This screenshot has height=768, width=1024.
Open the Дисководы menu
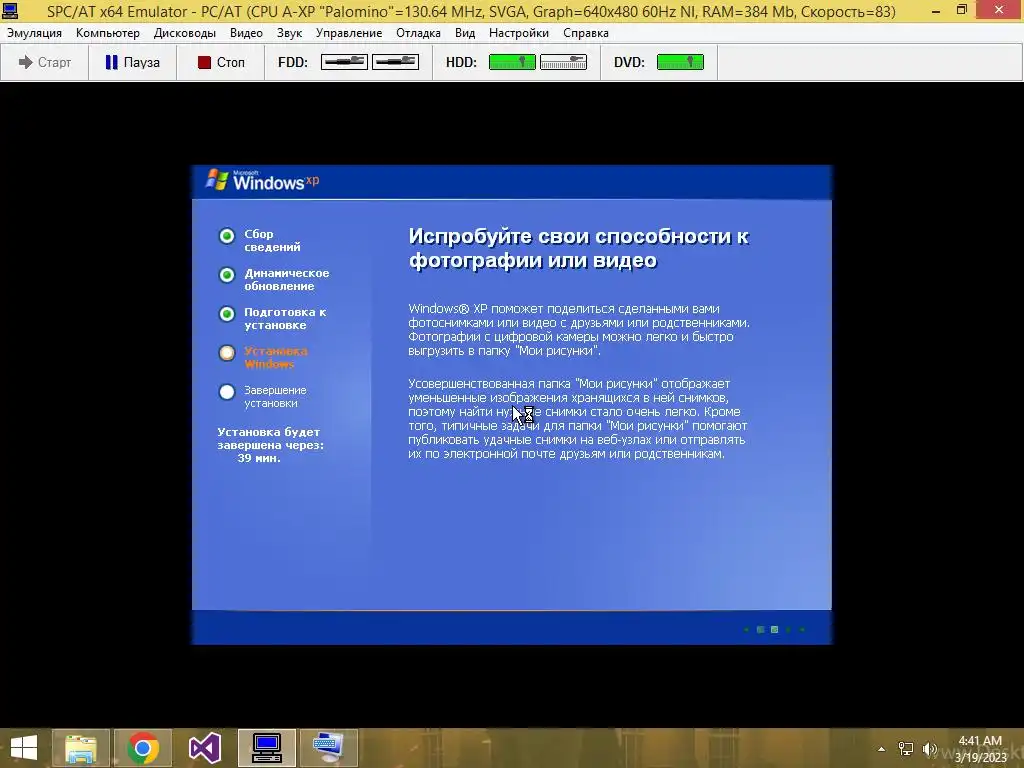(185, 33)
